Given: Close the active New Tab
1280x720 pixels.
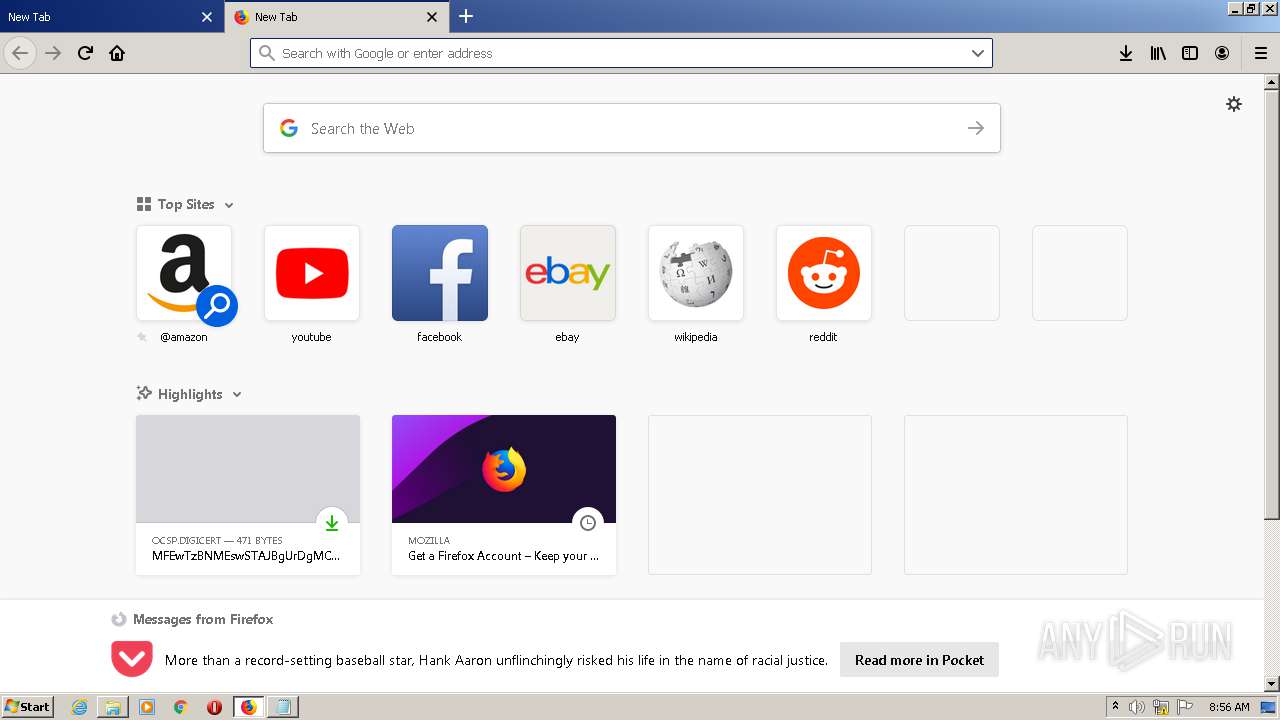Looking at the screenshot, I should tap(432, 17).
